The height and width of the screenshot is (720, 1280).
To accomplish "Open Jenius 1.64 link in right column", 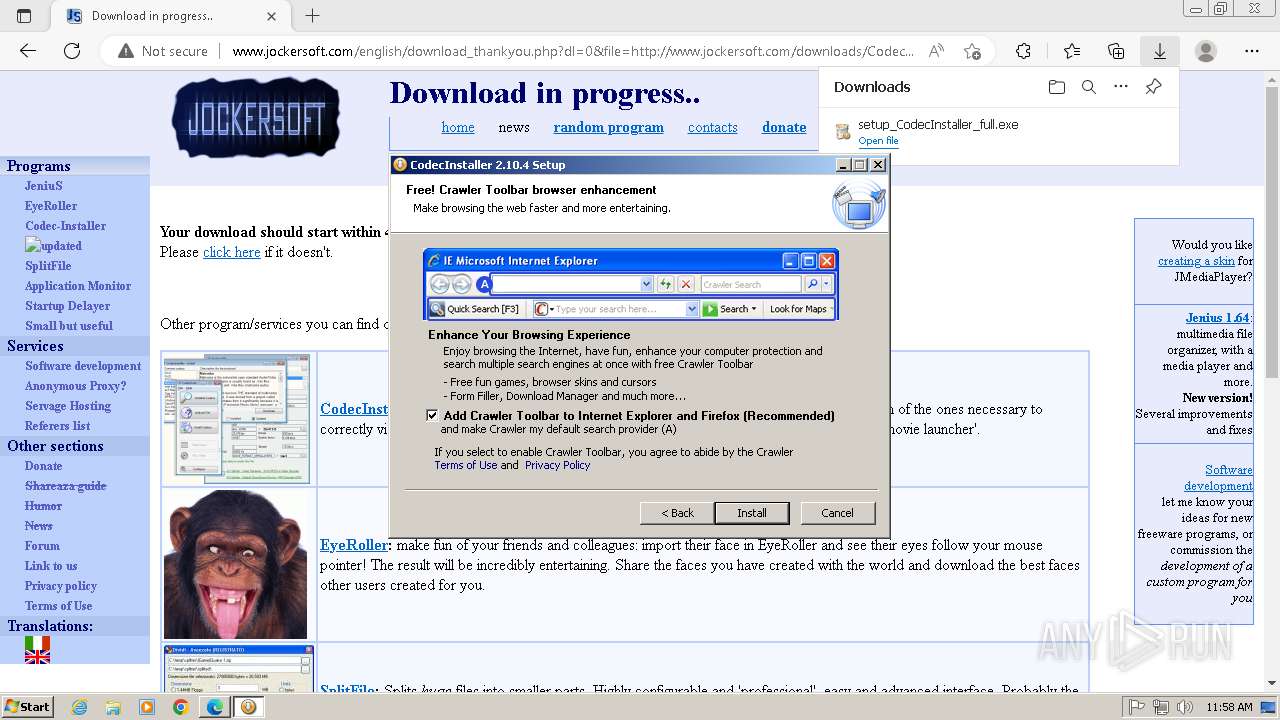I will [1218, 318].
